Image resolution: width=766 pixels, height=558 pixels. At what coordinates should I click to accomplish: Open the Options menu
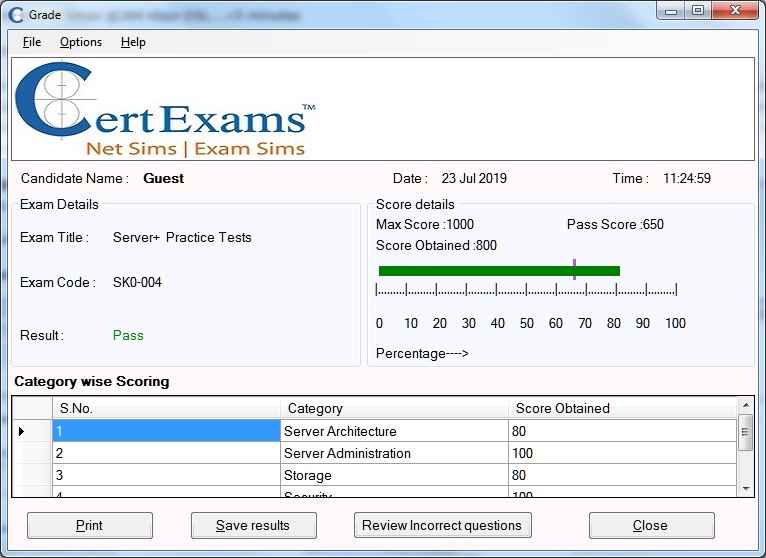(x=81, y=42)
